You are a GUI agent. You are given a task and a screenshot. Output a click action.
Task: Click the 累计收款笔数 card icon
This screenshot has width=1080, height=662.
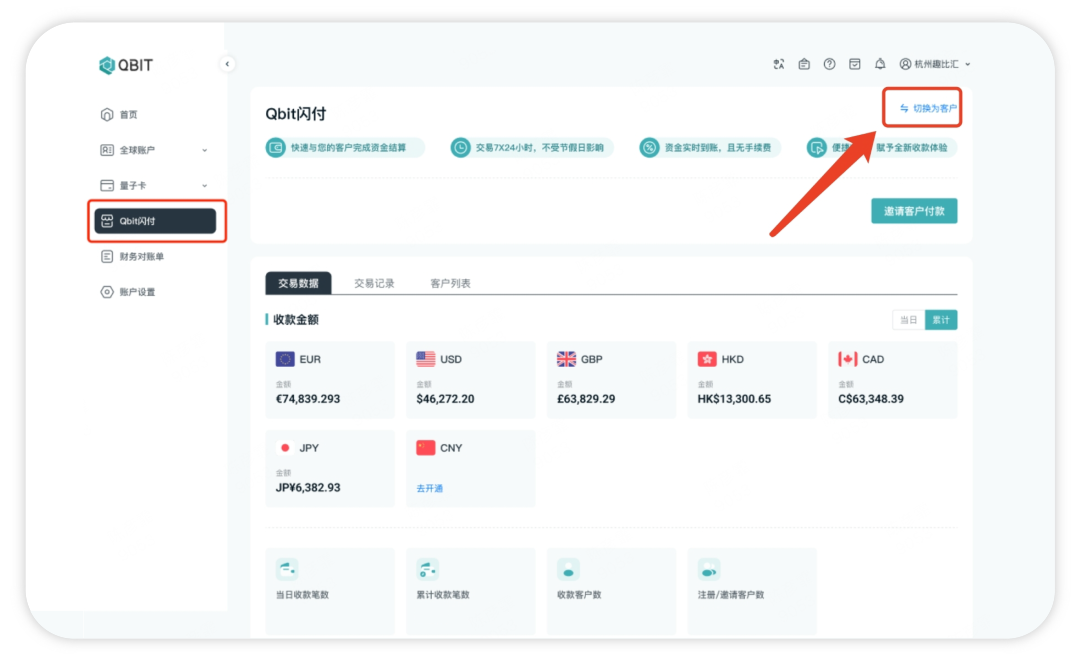[428, 569]
